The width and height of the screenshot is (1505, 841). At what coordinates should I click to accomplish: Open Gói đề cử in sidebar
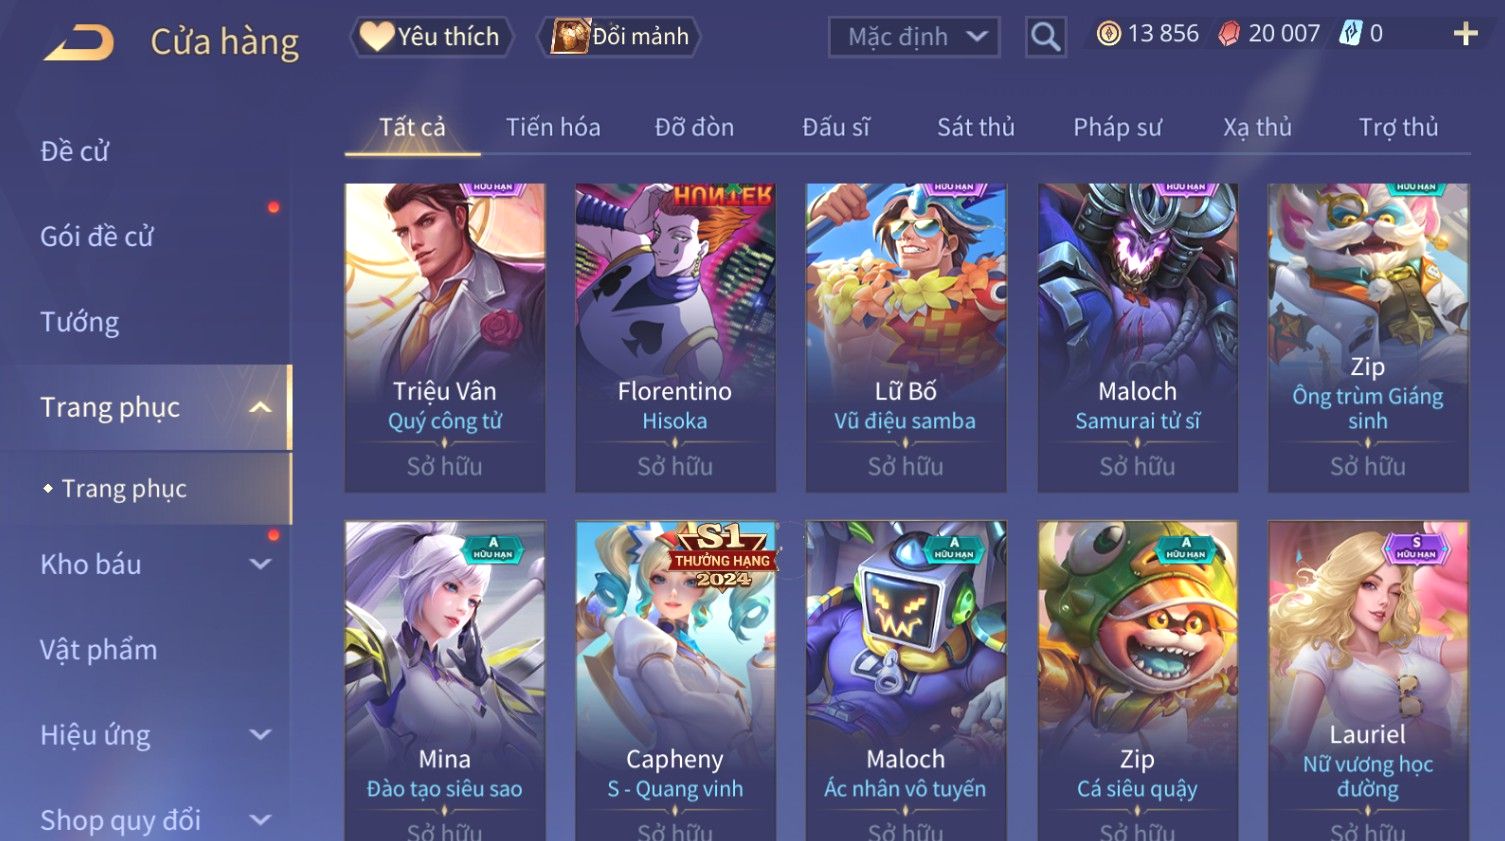coord(97,236)
